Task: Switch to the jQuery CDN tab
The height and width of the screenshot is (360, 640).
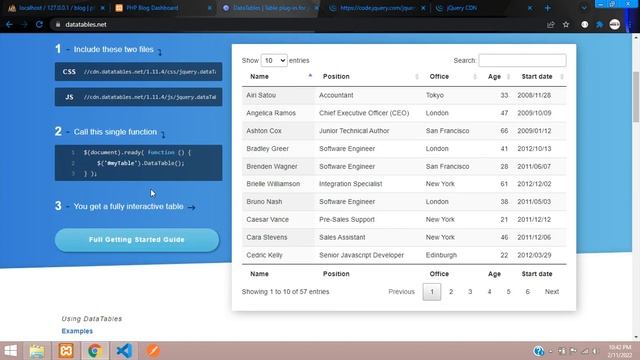Action: (484, 8)
